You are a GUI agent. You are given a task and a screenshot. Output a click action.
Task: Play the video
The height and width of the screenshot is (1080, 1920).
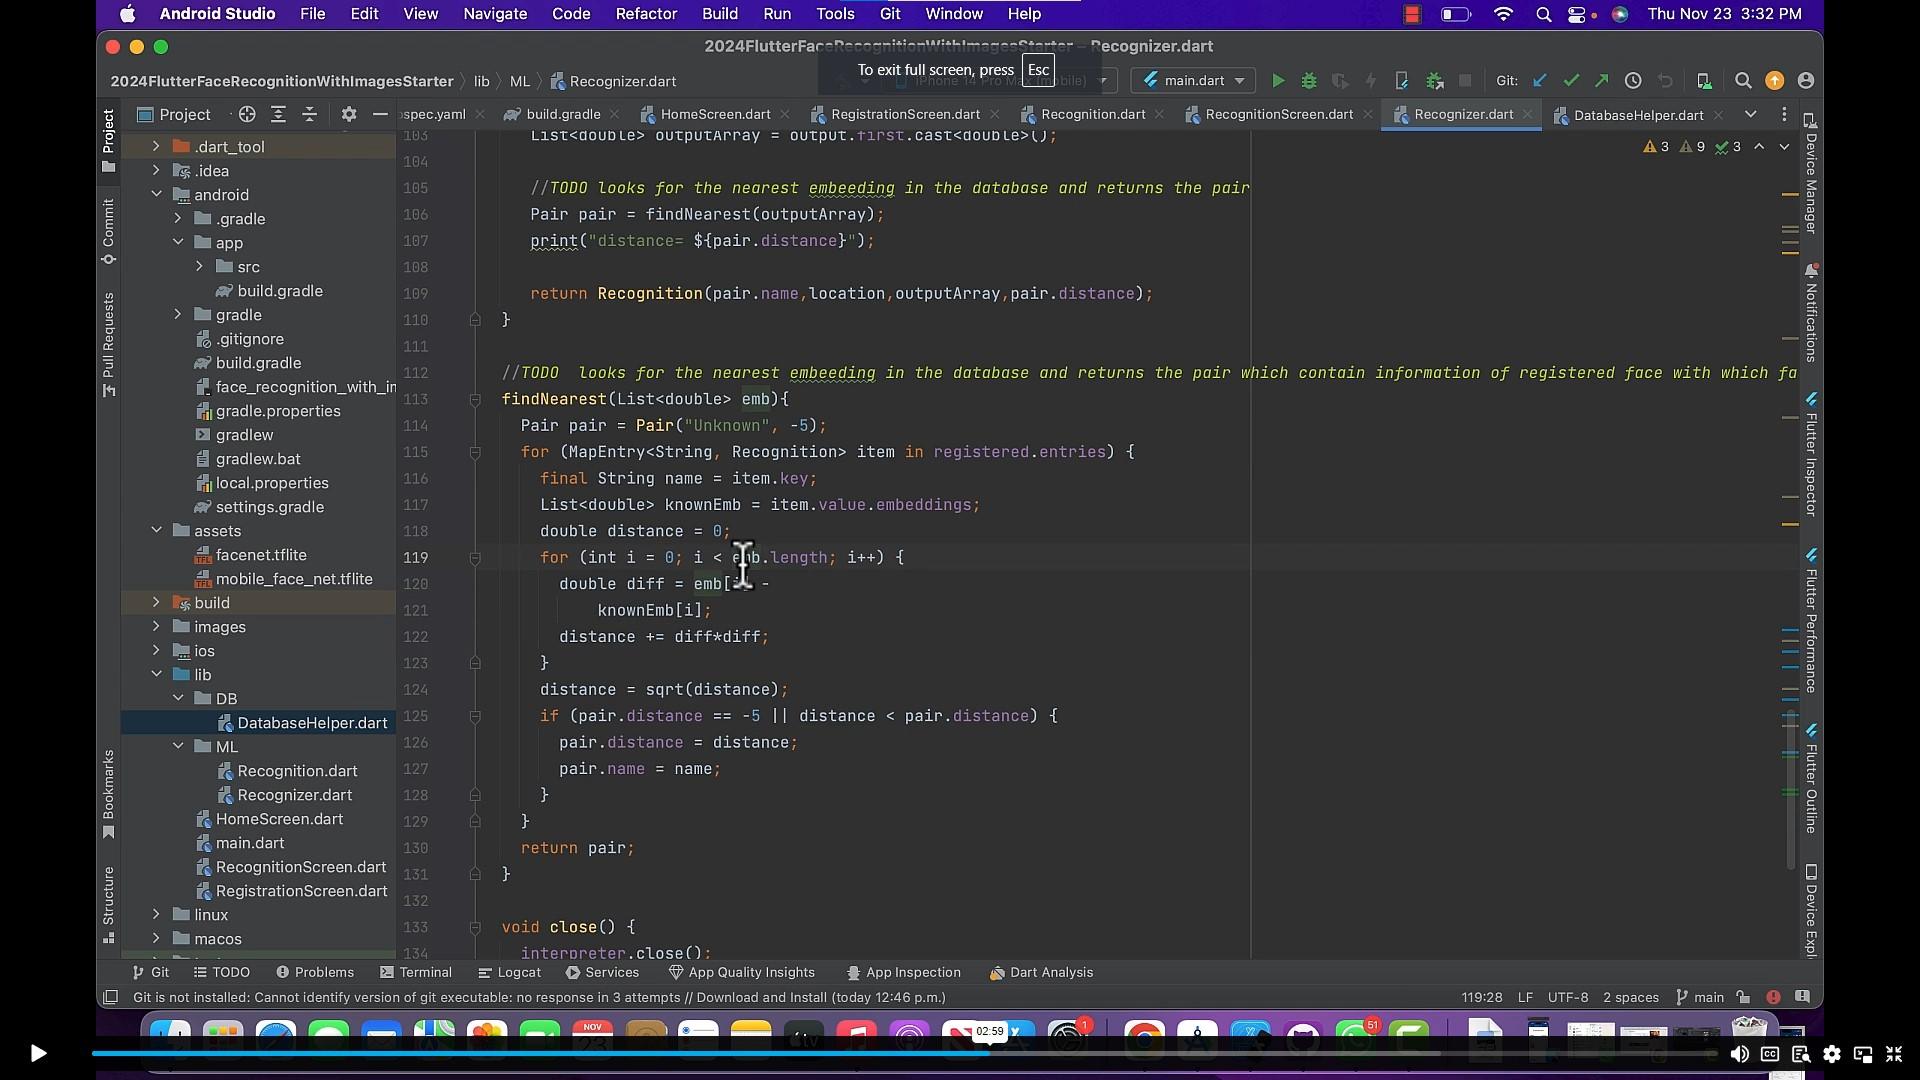[38, 1053]
